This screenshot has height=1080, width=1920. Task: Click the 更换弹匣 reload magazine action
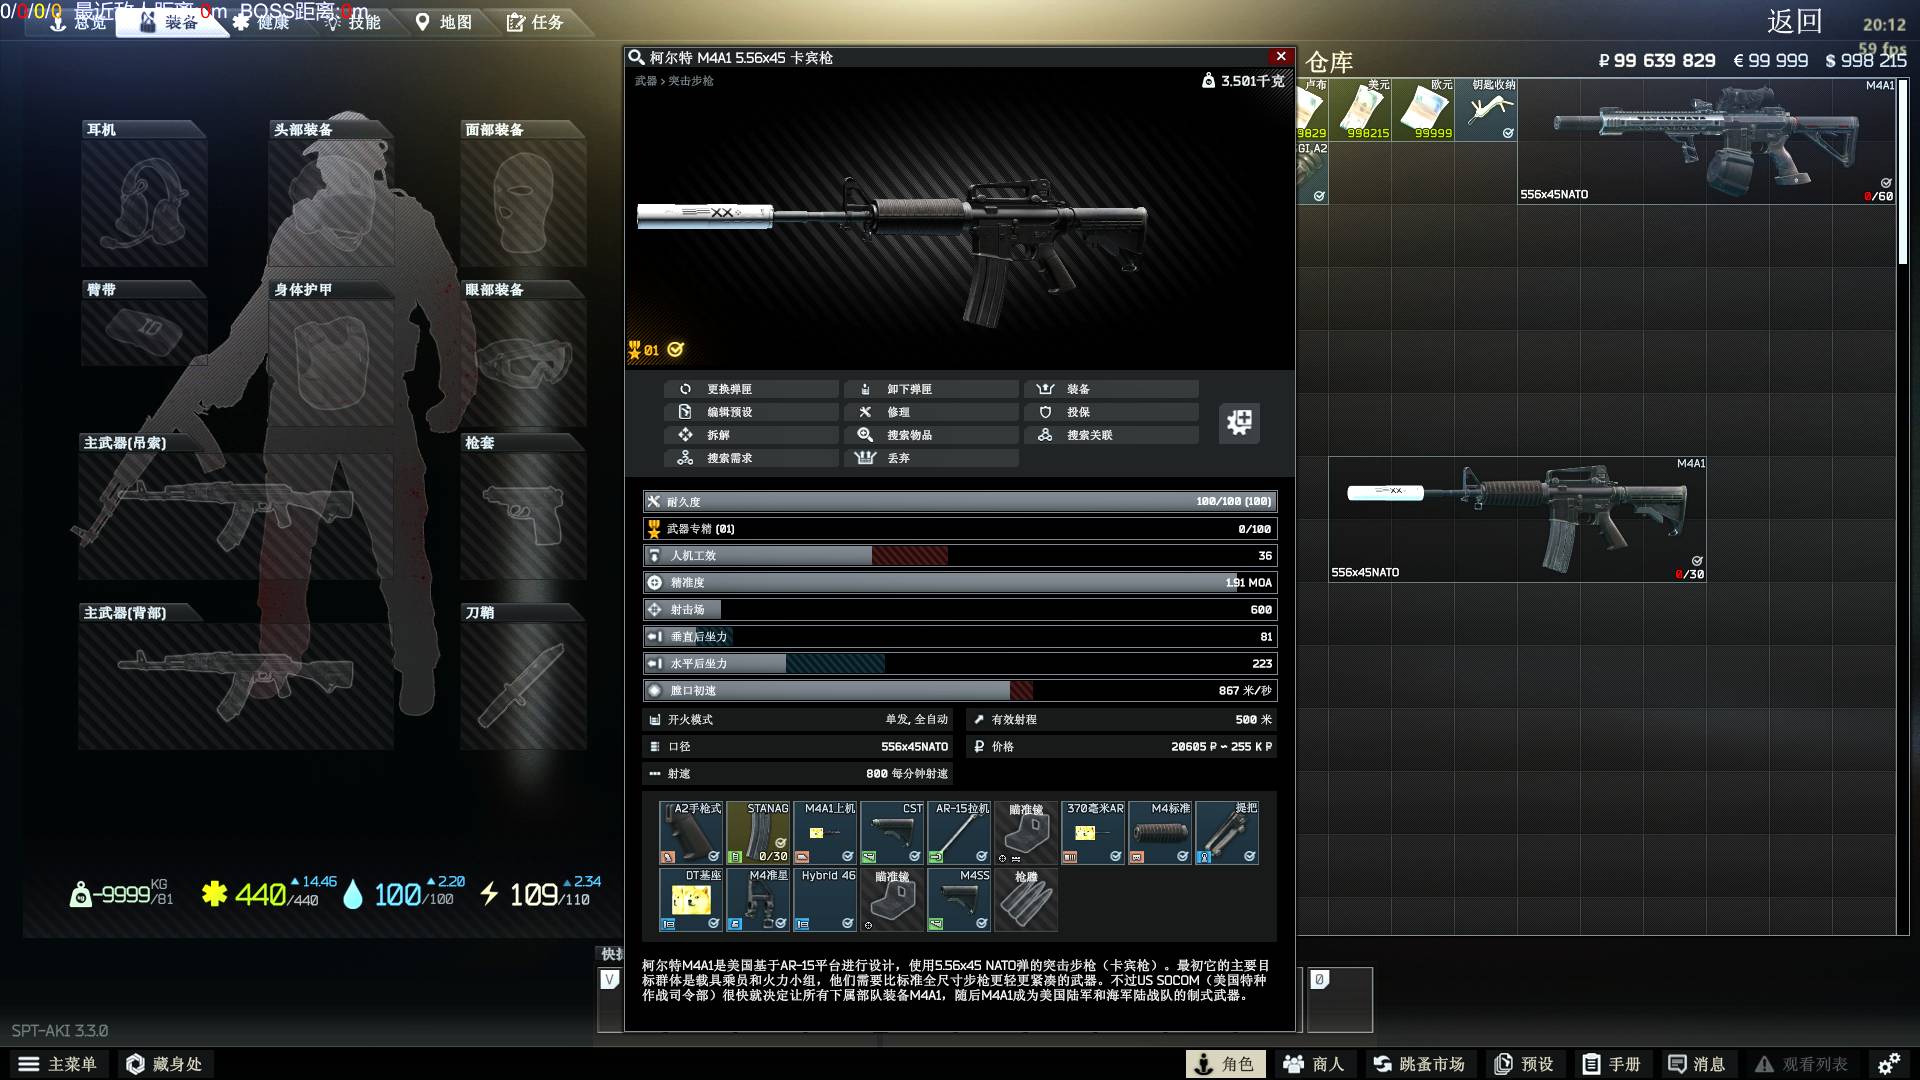751,389
